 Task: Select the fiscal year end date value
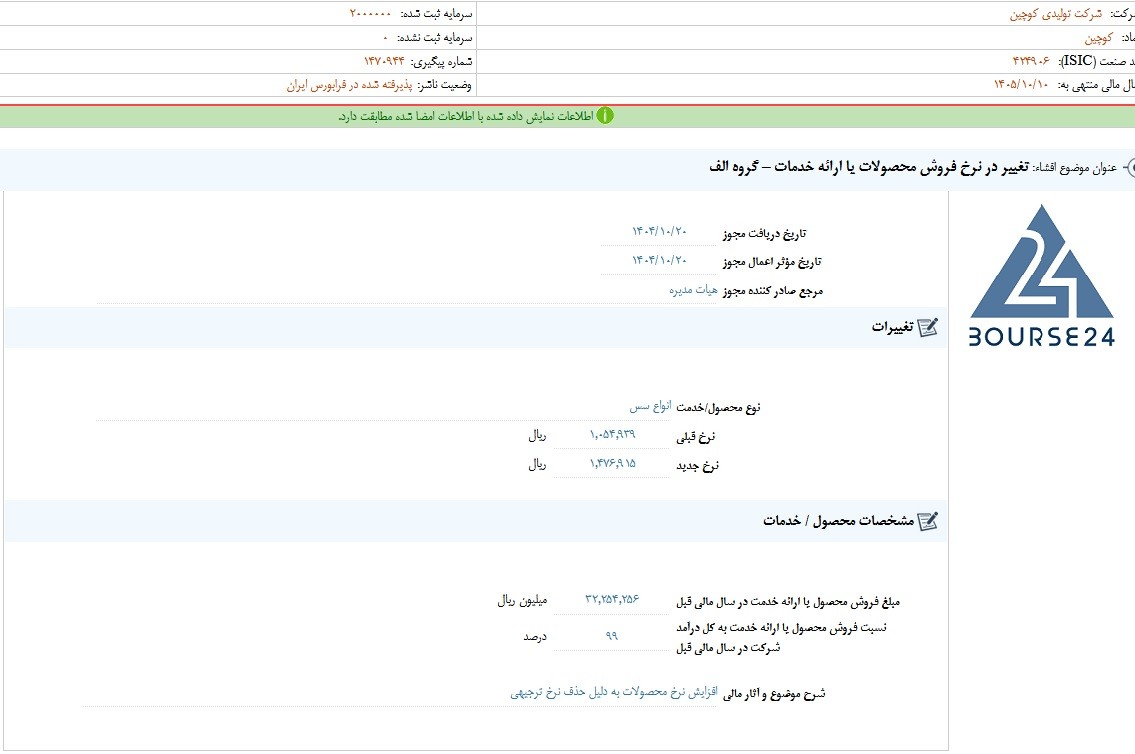tap(1021, 85)
